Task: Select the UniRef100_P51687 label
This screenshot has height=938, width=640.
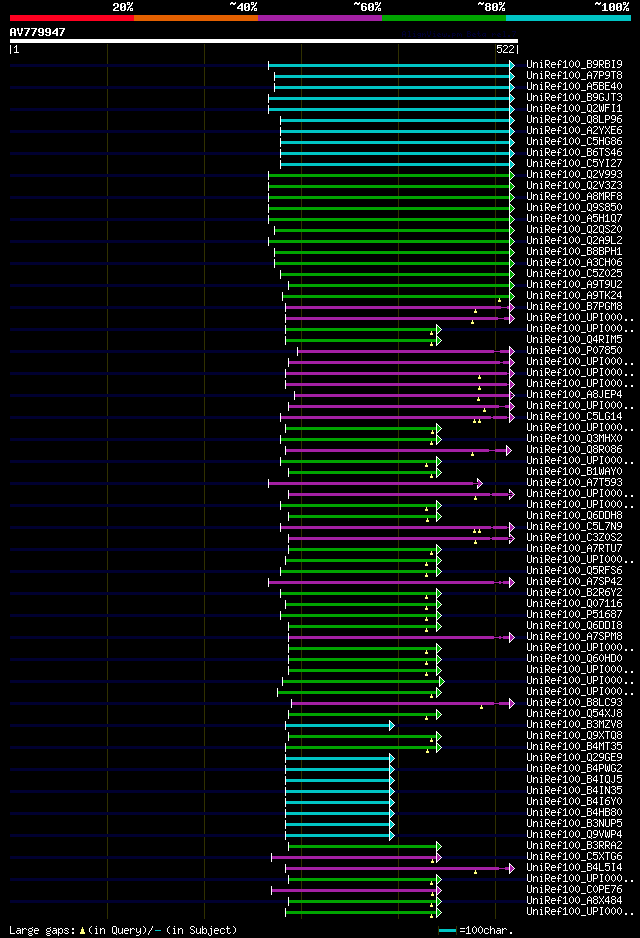Action: [x=574, y=615]
